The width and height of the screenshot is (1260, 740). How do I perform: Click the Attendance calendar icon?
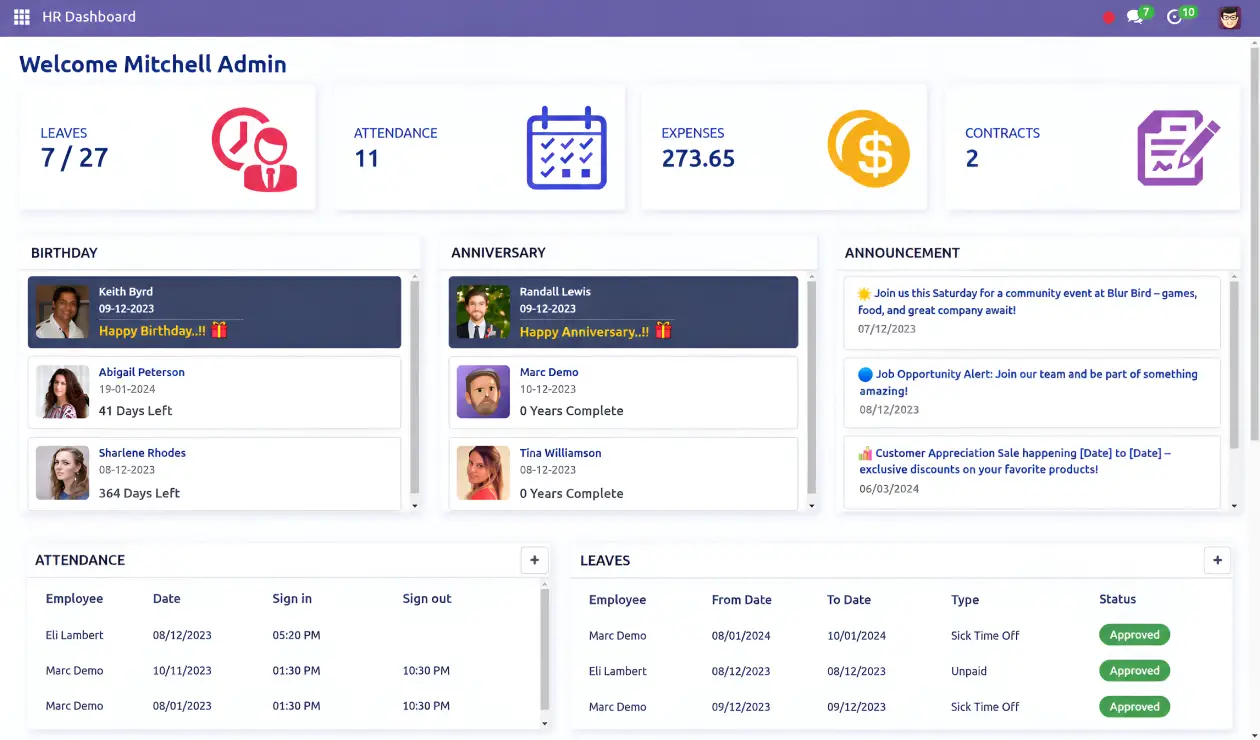click(x=567, y=148)
